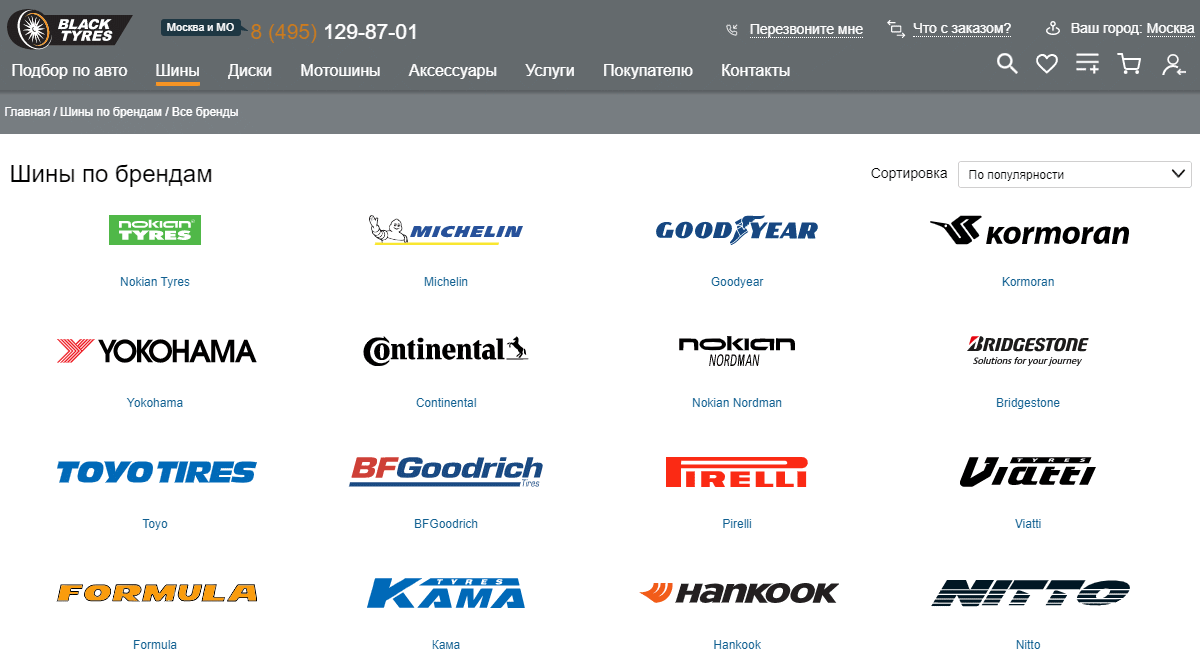This screenshot has height=658, width=1200.
Task: Click the Formula logo image
Action: coord(156,593)
